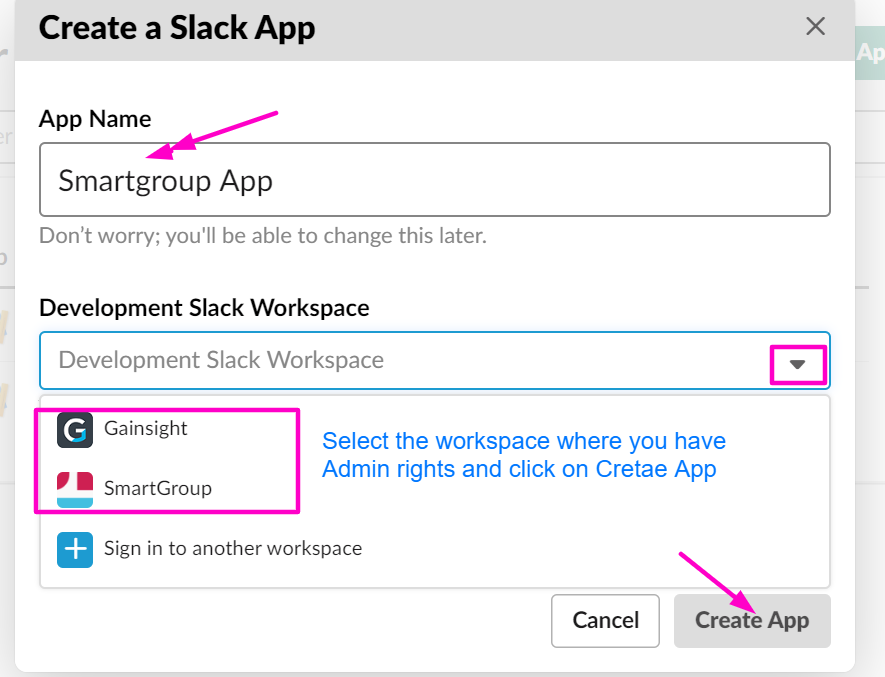885x677 pixels.
Task: Click the SmartGroup workspace logo icon
Action: pos(75,490)
